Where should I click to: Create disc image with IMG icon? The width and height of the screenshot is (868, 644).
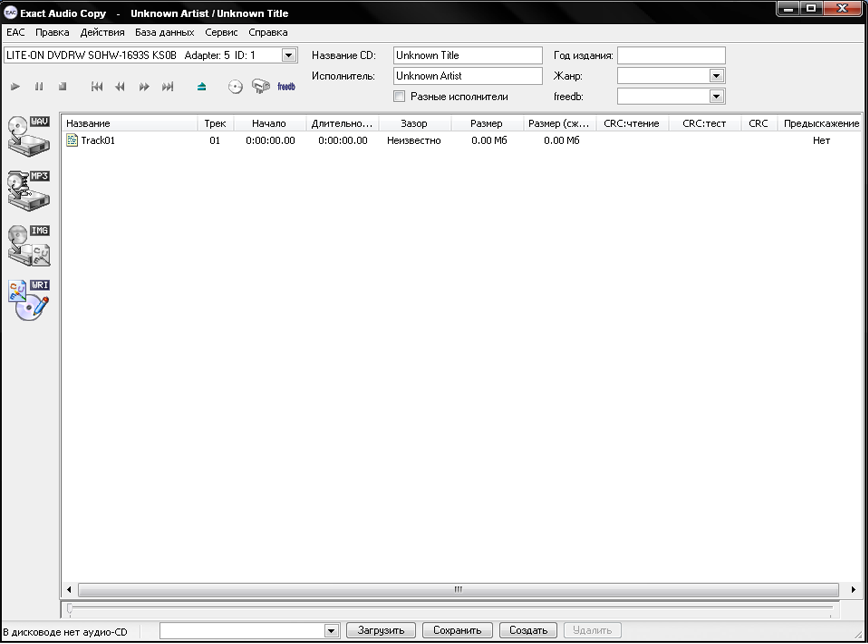[29, 245]
